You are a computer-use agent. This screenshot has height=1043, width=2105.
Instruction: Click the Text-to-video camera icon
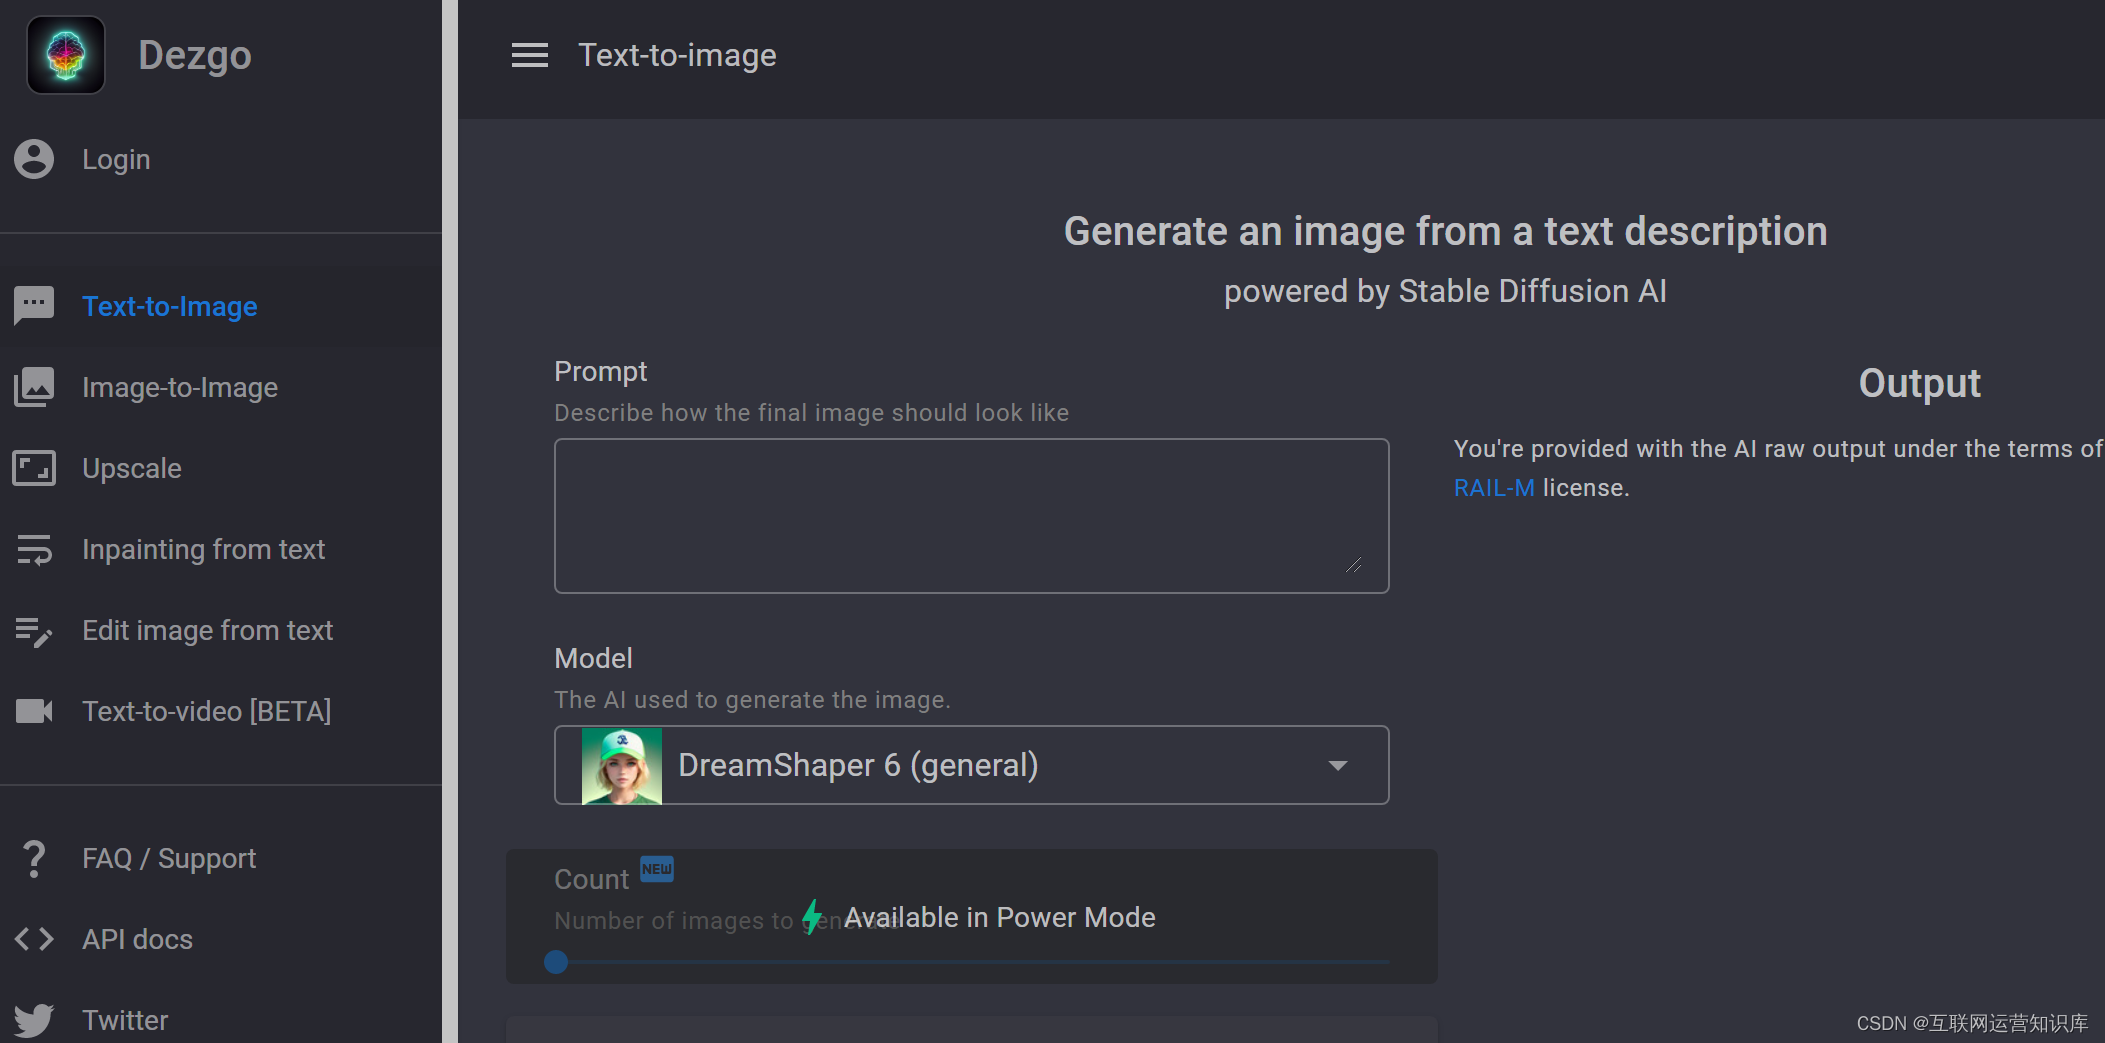point(34,711)
